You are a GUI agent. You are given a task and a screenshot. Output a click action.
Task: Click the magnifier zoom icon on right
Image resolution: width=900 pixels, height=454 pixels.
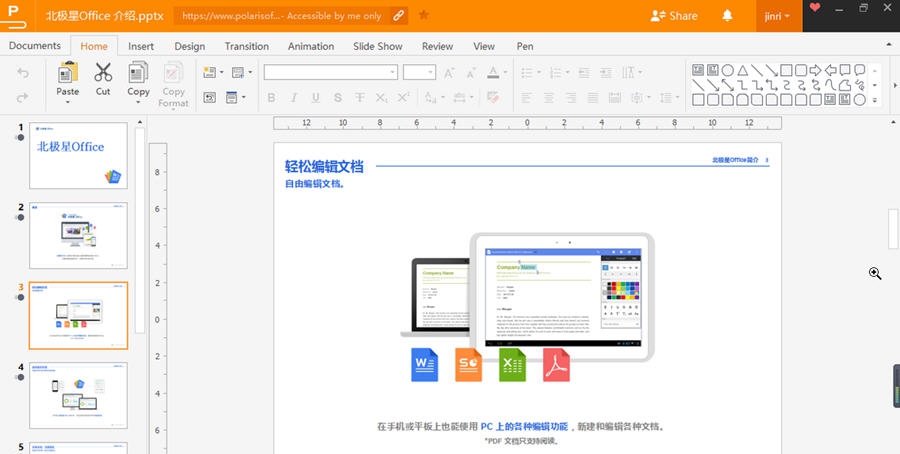pos(875,273)
